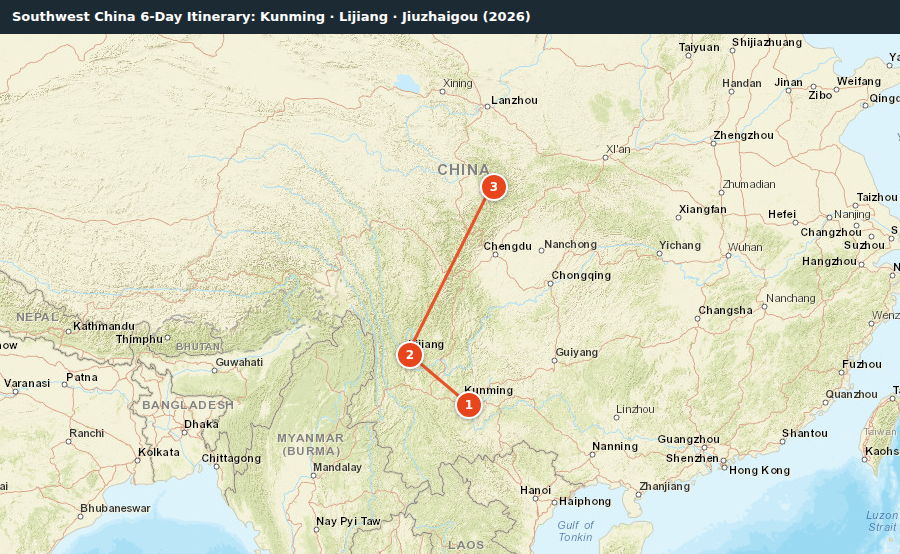Click the Taiyuan city label

click(x=699, y=48)
